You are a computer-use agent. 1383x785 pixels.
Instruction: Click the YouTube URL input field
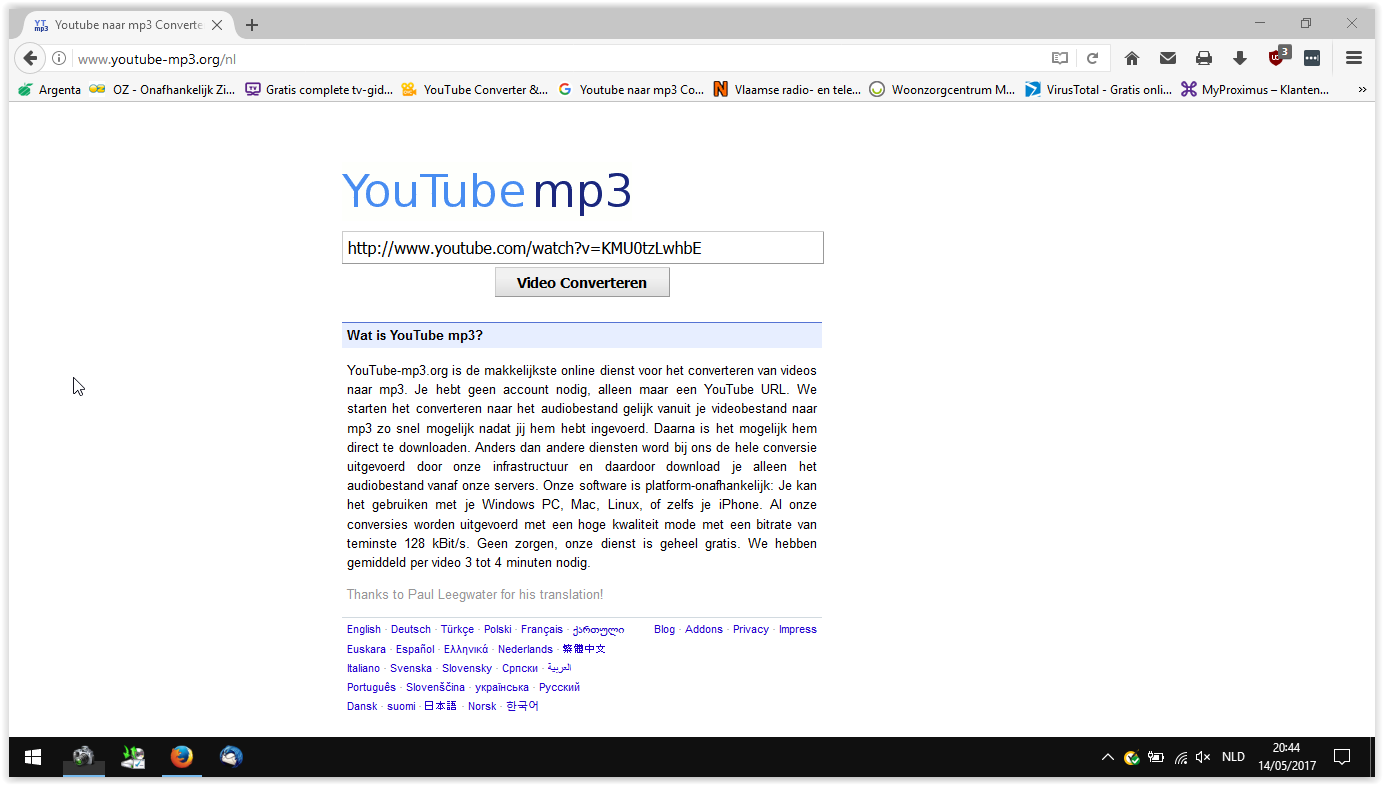click(x=583, y=248)
